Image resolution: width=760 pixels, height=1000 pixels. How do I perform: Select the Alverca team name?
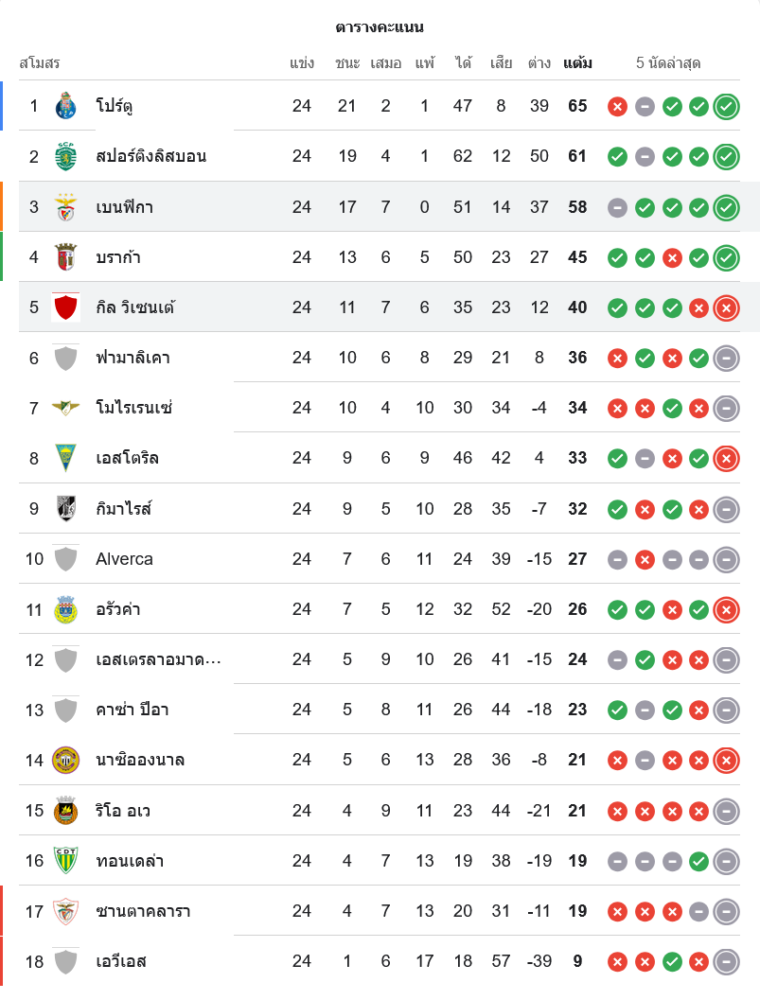124,559
